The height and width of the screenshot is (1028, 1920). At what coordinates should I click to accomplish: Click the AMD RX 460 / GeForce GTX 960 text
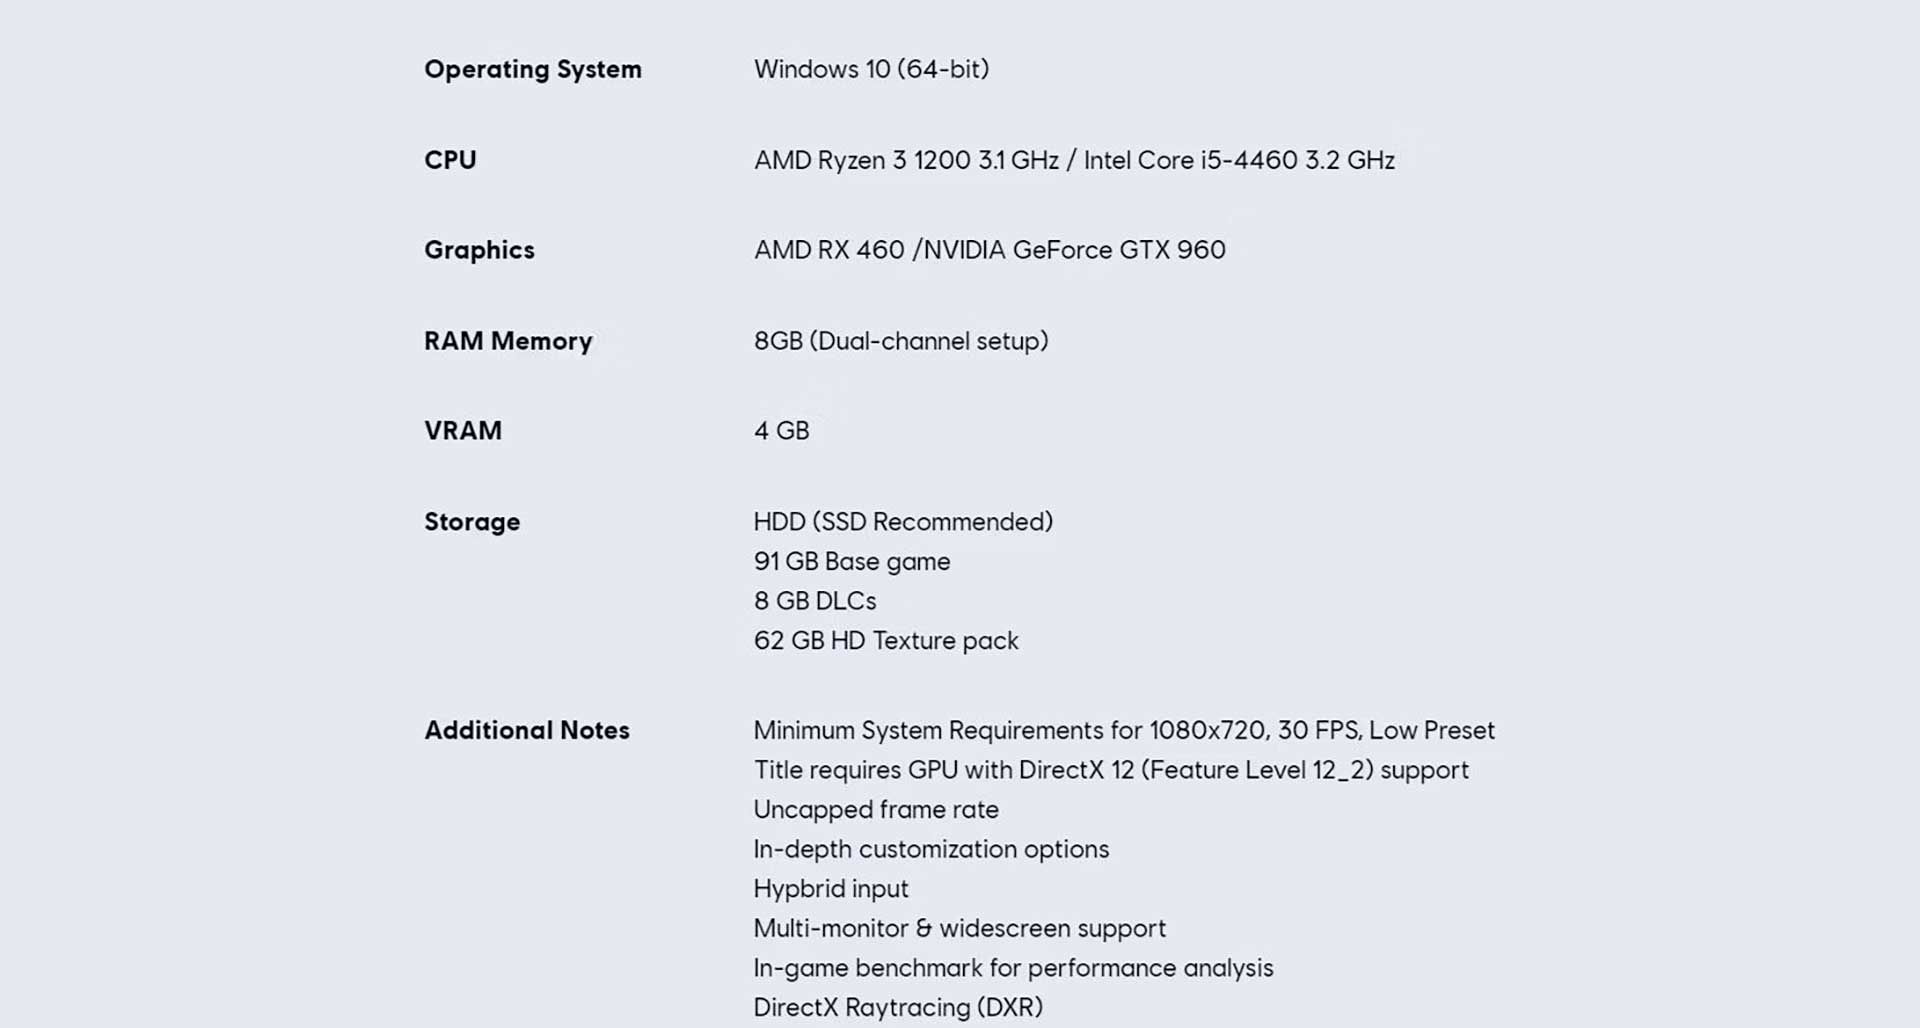[989, 250]
